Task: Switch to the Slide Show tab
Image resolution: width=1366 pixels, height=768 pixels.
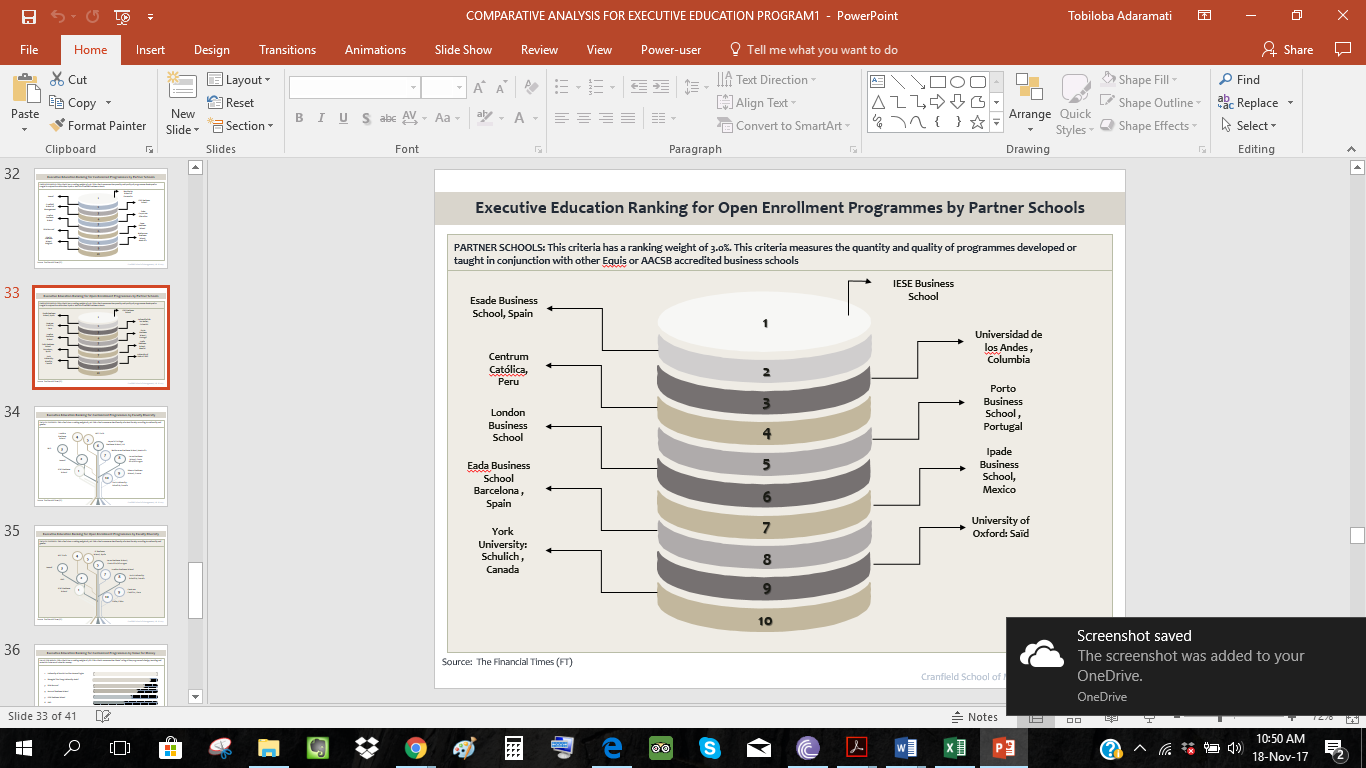Action: pyautogui.click(x=463, y=49)
